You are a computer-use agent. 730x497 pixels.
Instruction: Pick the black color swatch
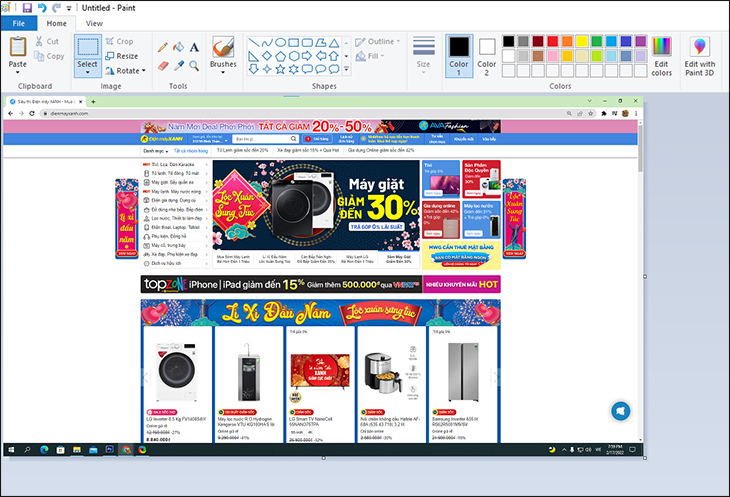(508, 41)
